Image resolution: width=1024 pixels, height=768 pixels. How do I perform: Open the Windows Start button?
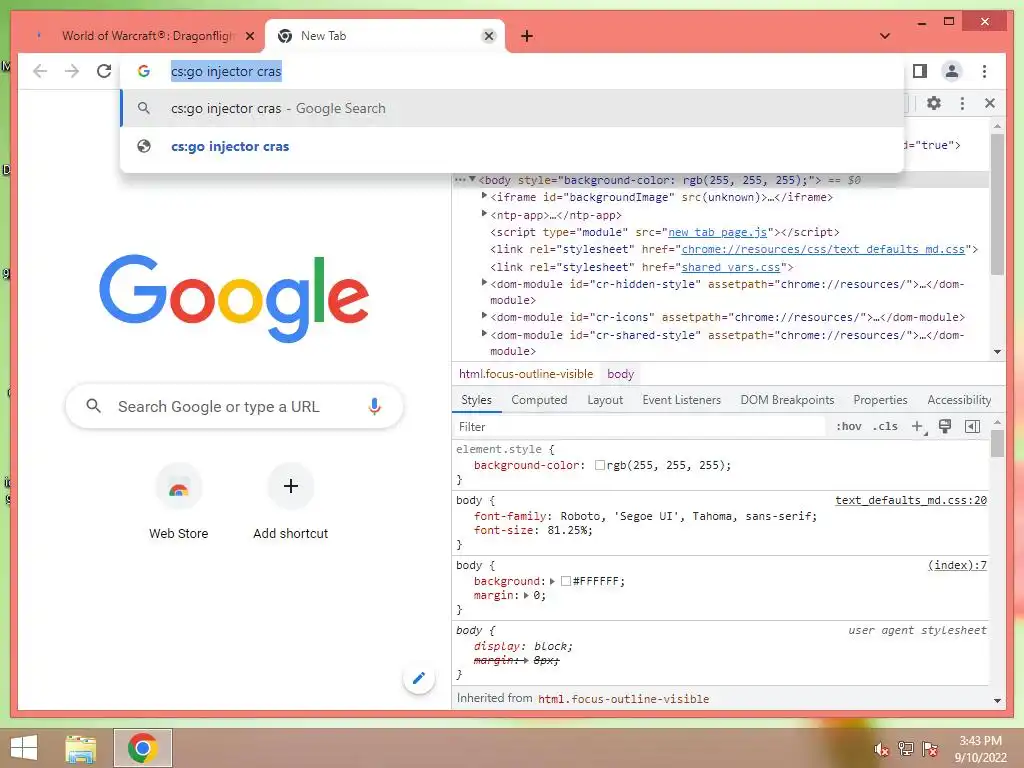(24, 748)
